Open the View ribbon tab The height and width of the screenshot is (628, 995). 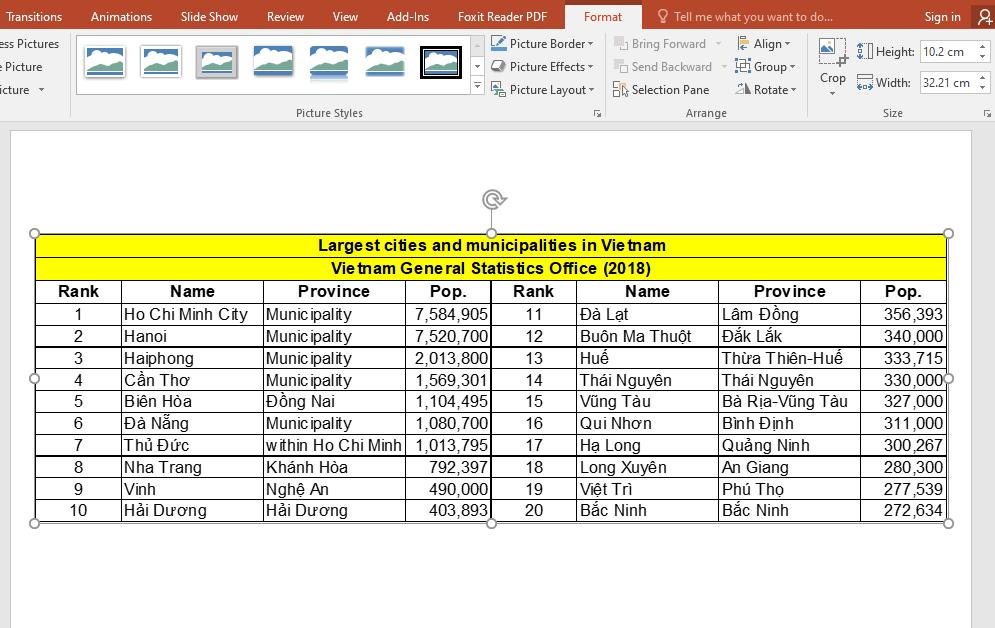(x=345, y=16)
